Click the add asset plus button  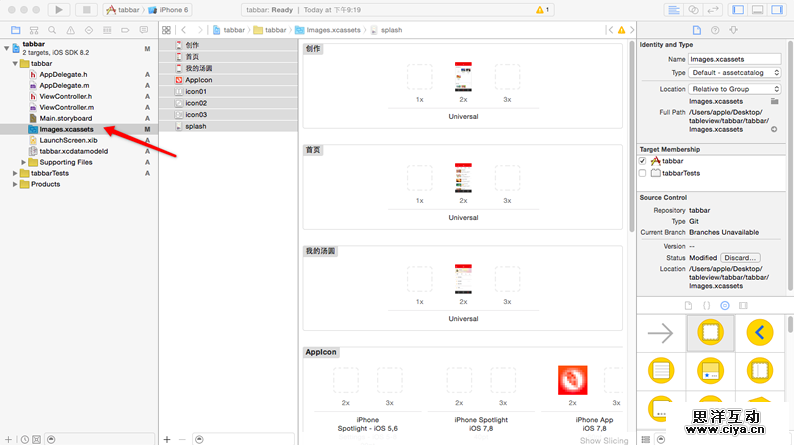pos(167,439)
